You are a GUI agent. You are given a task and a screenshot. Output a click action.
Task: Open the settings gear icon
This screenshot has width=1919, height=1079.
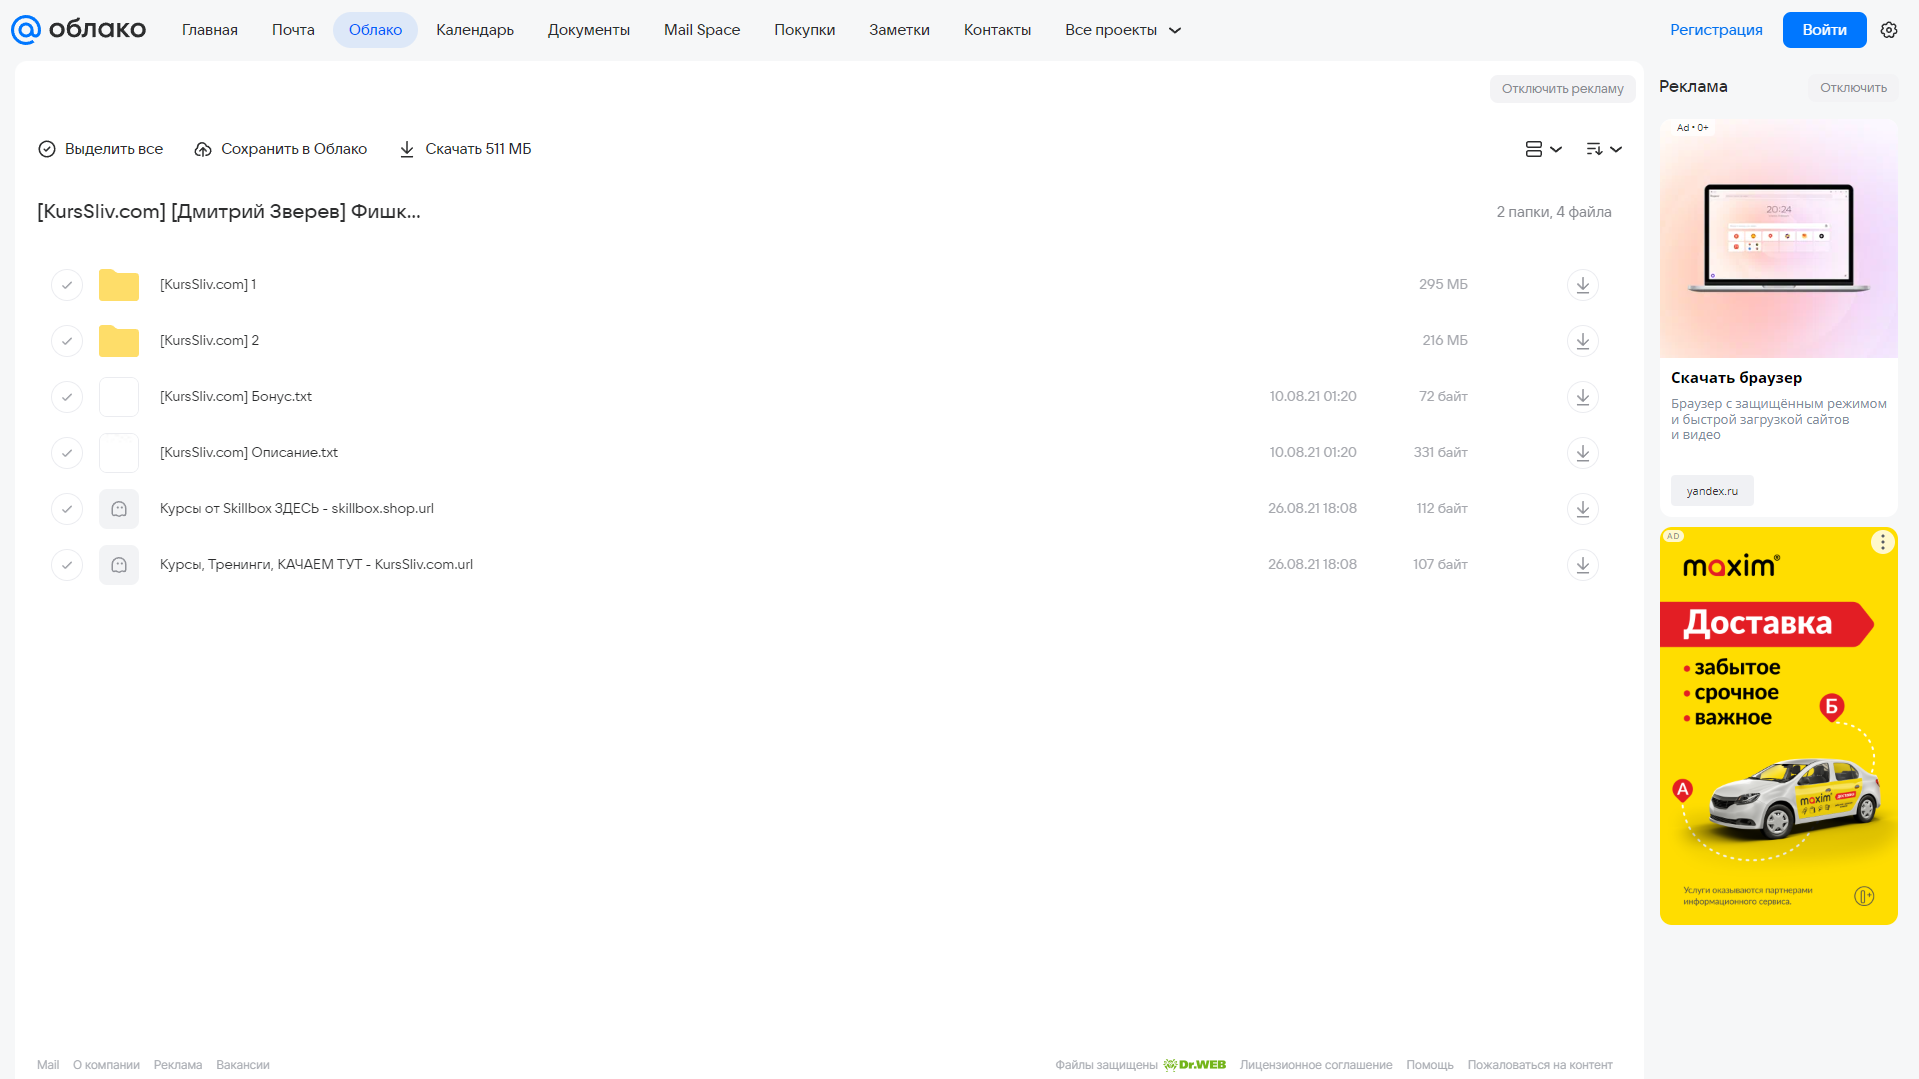1889,30
